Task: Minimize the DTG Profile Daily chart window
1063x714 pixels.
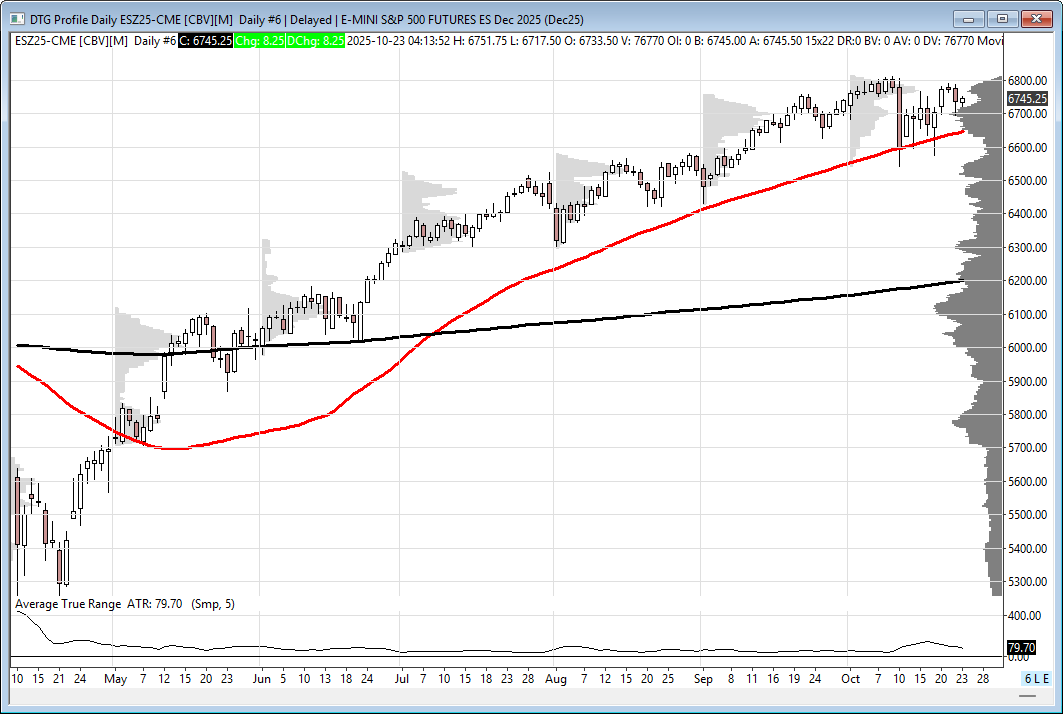Action: pos(968,19)
